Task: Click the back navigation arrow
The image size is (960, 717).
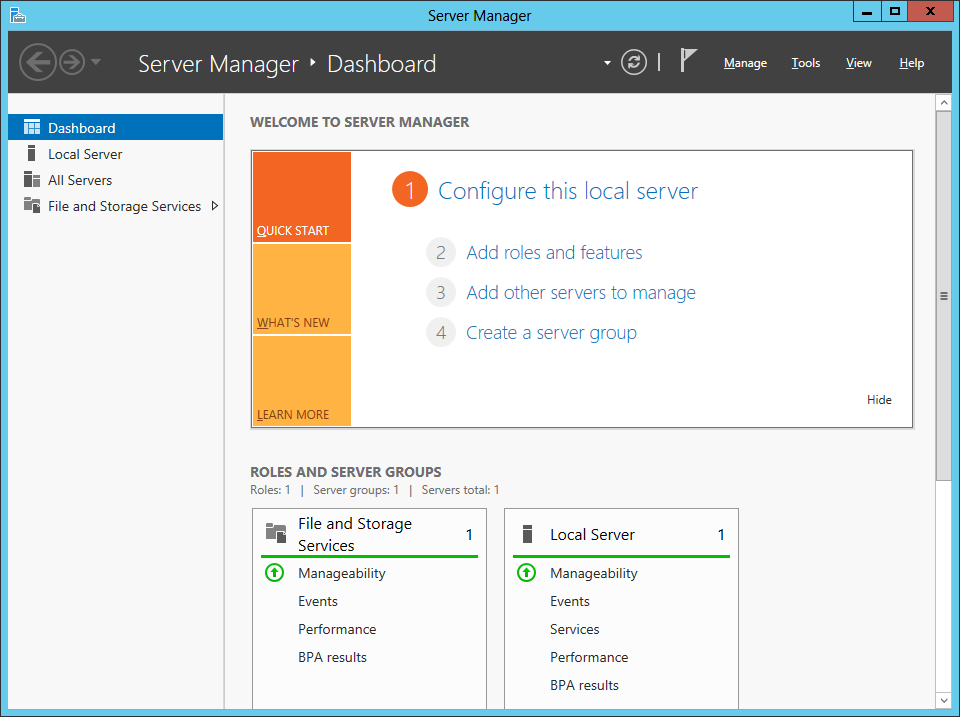Action: coord(38,62)
